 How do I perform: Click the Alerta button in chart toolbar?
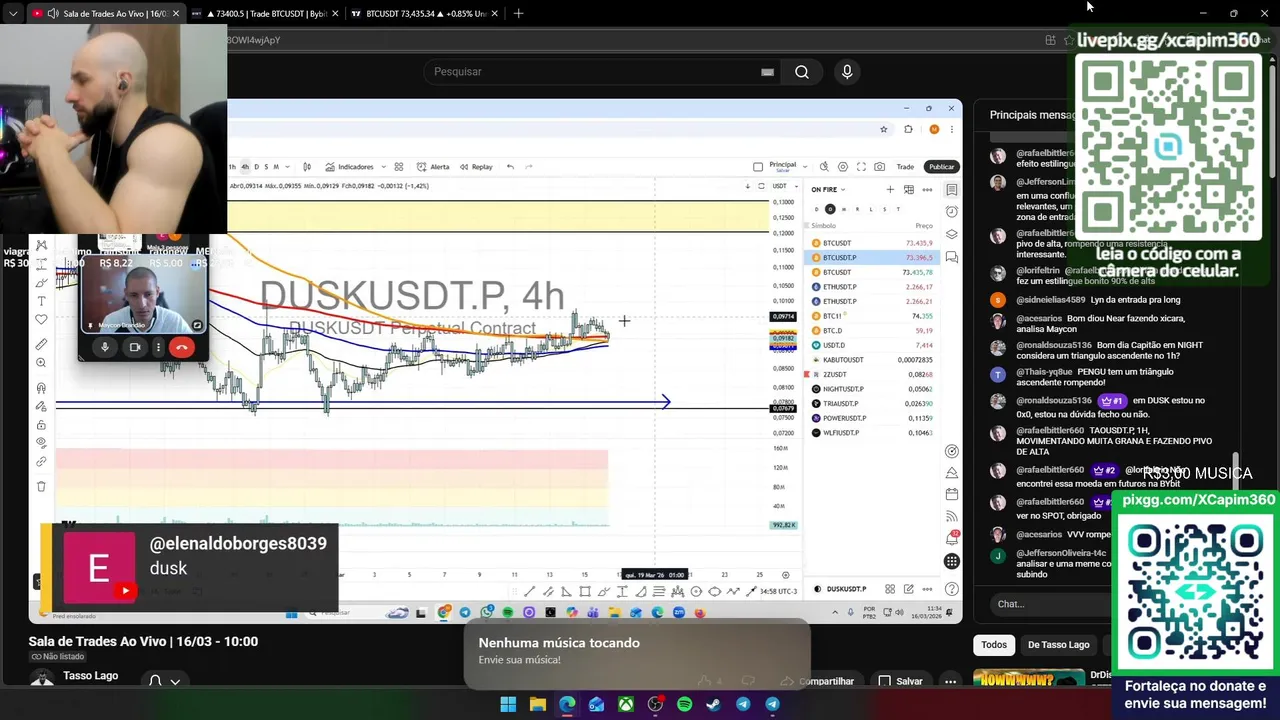tap(433, 167)
